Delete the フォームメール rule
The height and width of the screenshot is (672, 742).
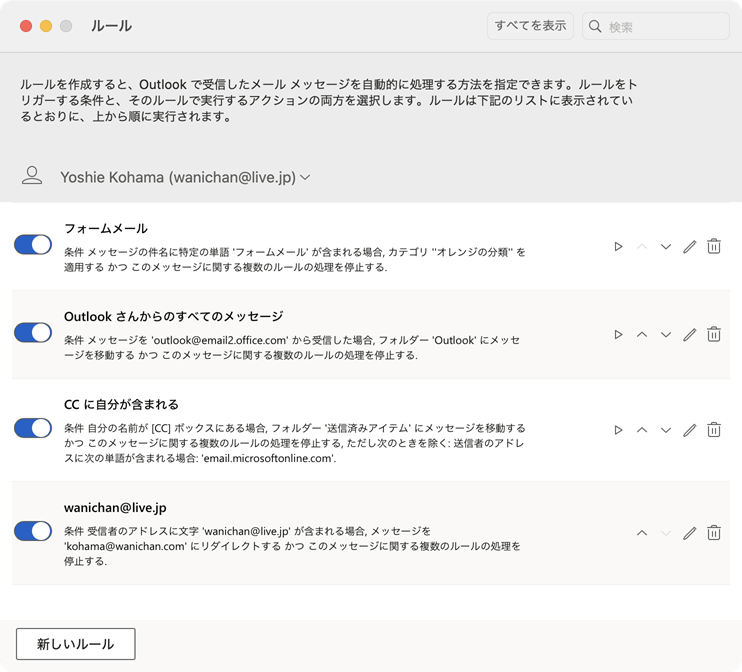(x=714, y=246)
